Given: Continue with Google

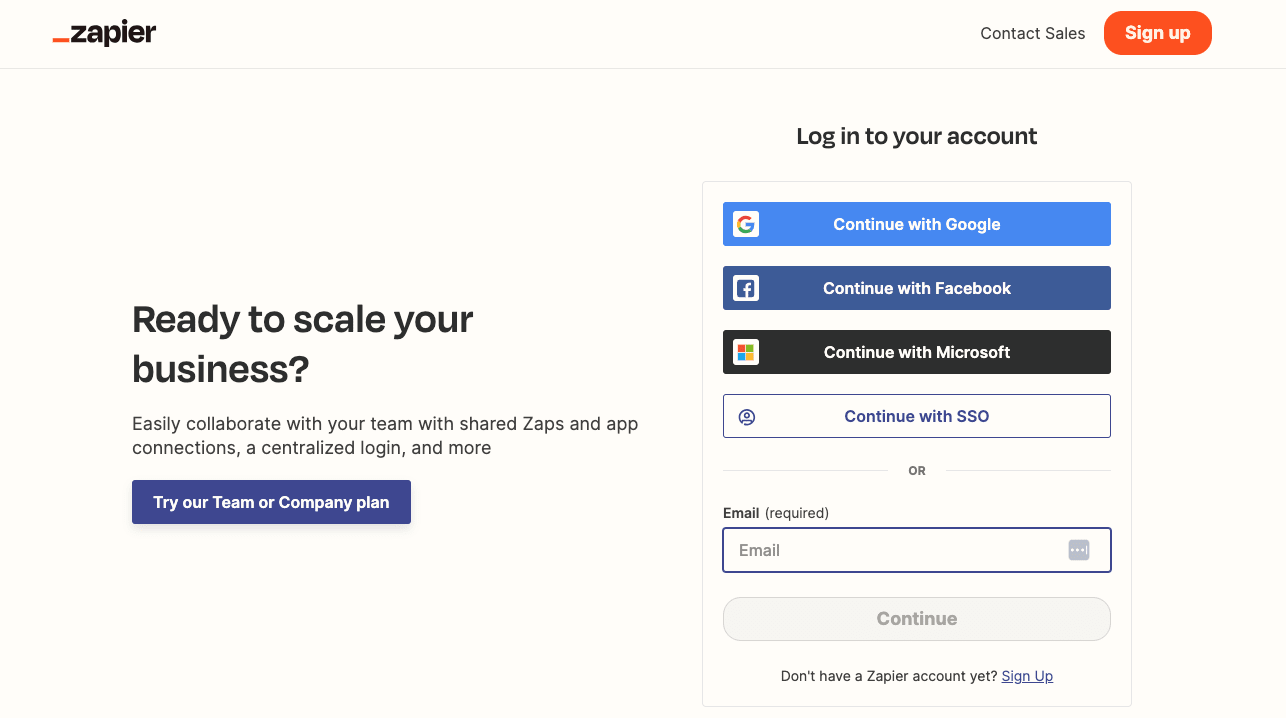Looking at the screenshot, I should click(x=916, y=224).
